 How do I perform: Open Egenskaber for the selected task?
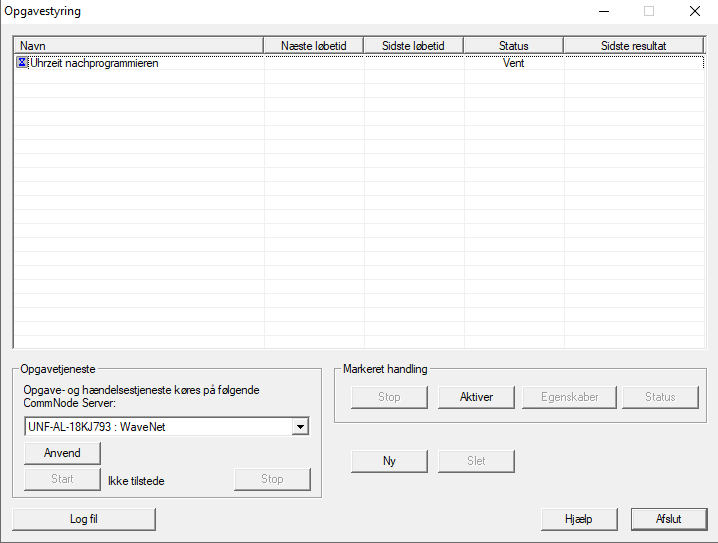569,397
